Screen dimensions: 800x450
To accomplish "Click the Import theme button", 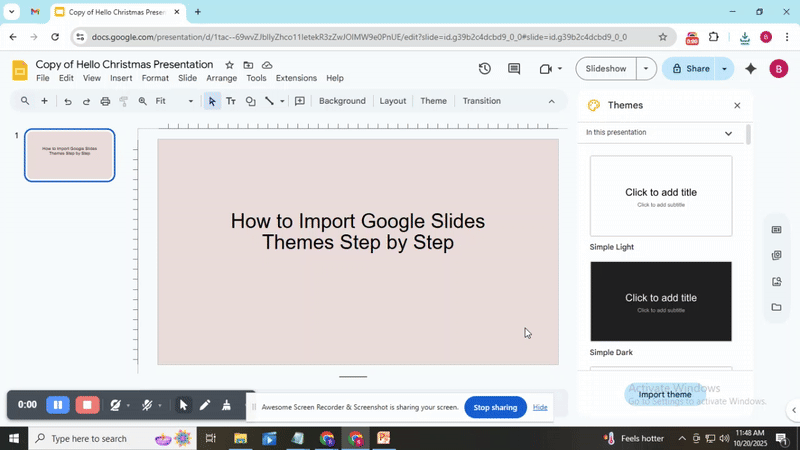I will (x=665, y=395).
